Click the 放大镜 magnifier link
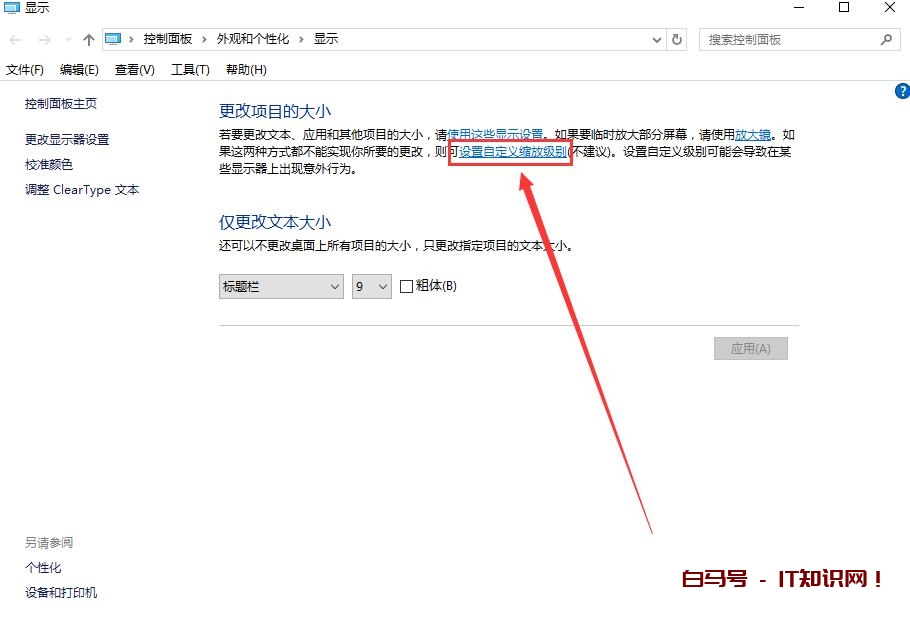 pyautogui.click(x=754, y=135)
